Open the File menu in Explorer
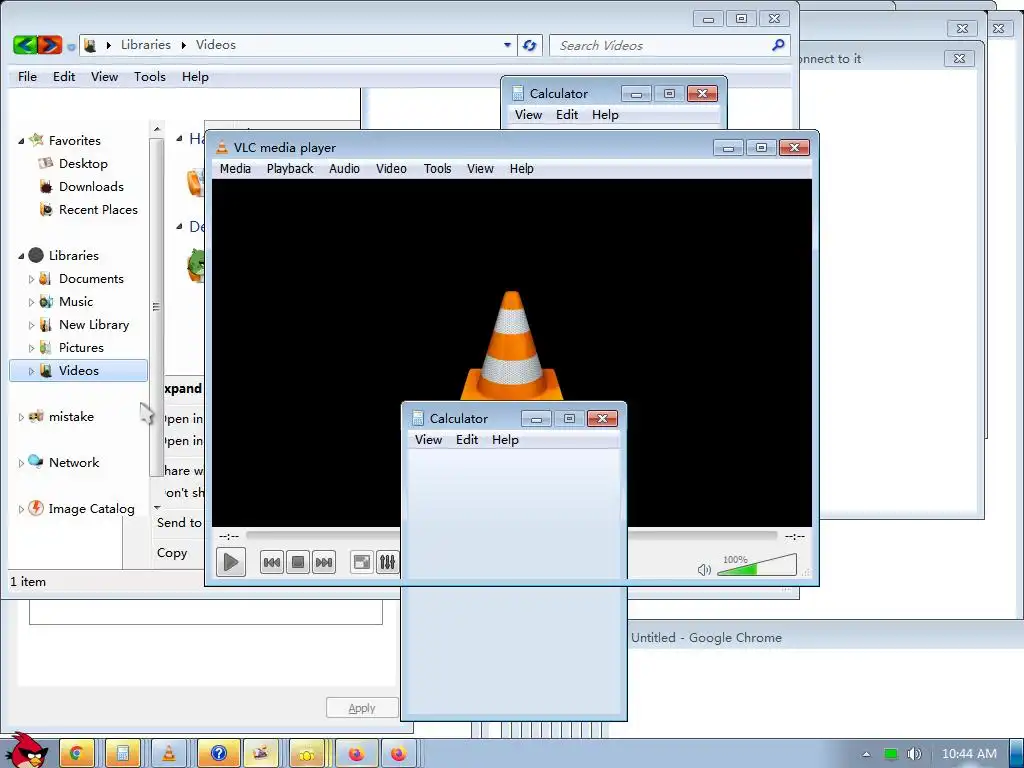The image size is (1024, 768). pyautogui.click(x=27, y=76)
